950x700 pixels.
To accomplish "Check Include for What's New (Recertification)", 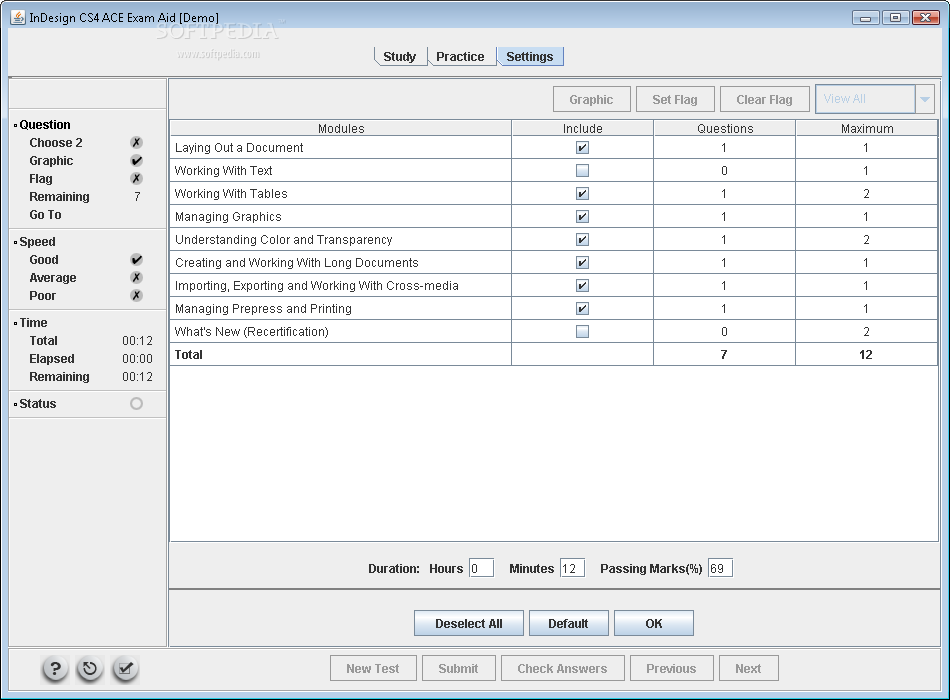I will coord(582,332).
